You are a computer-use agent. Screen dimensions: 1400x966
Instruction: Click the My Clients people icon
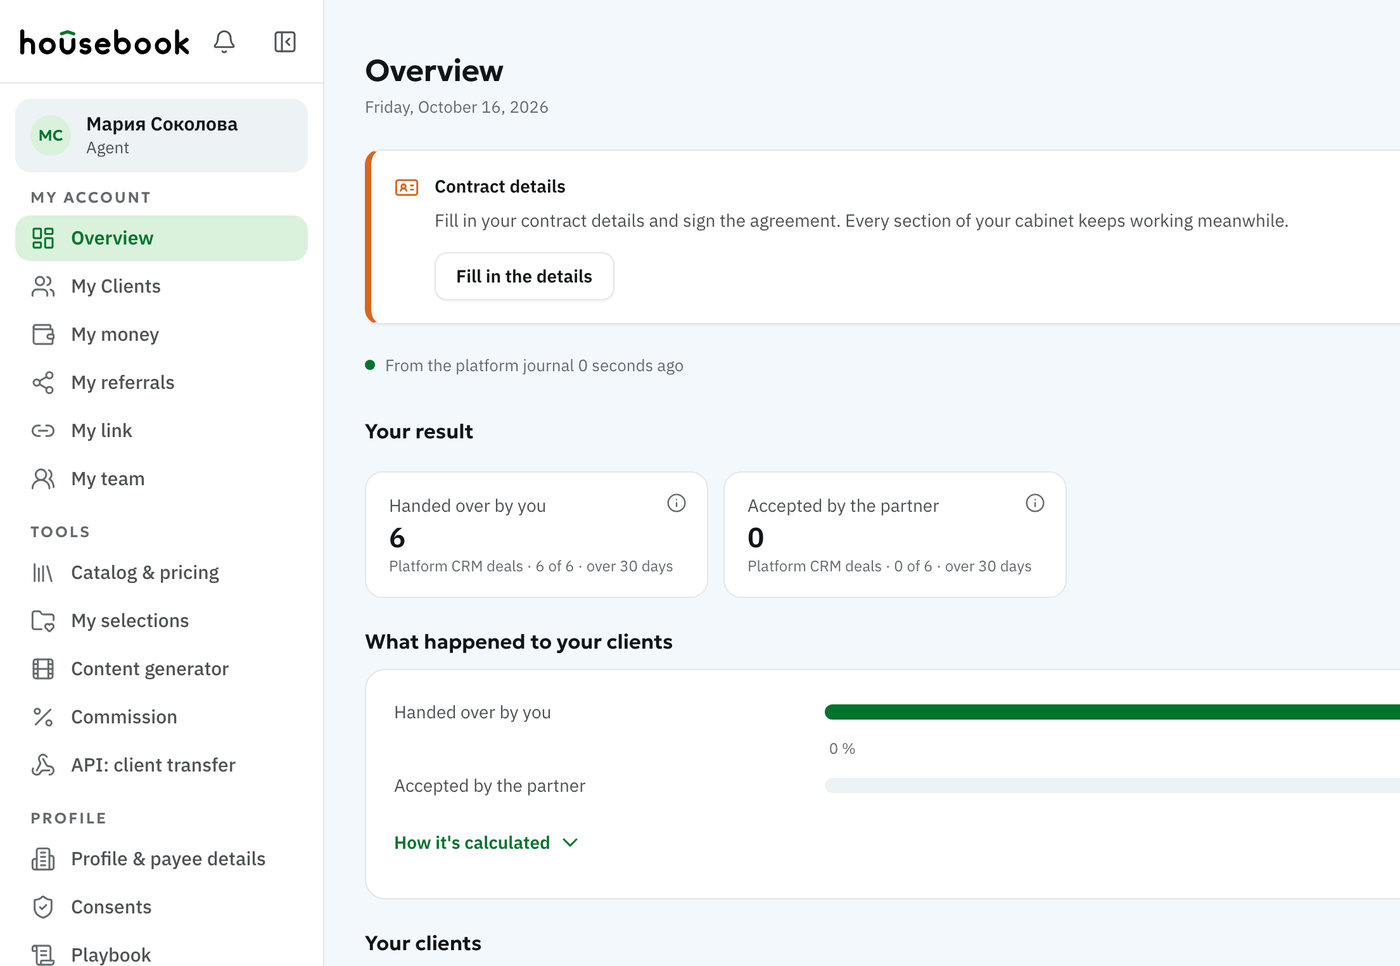pyautogui.click(x=43, y=286)
